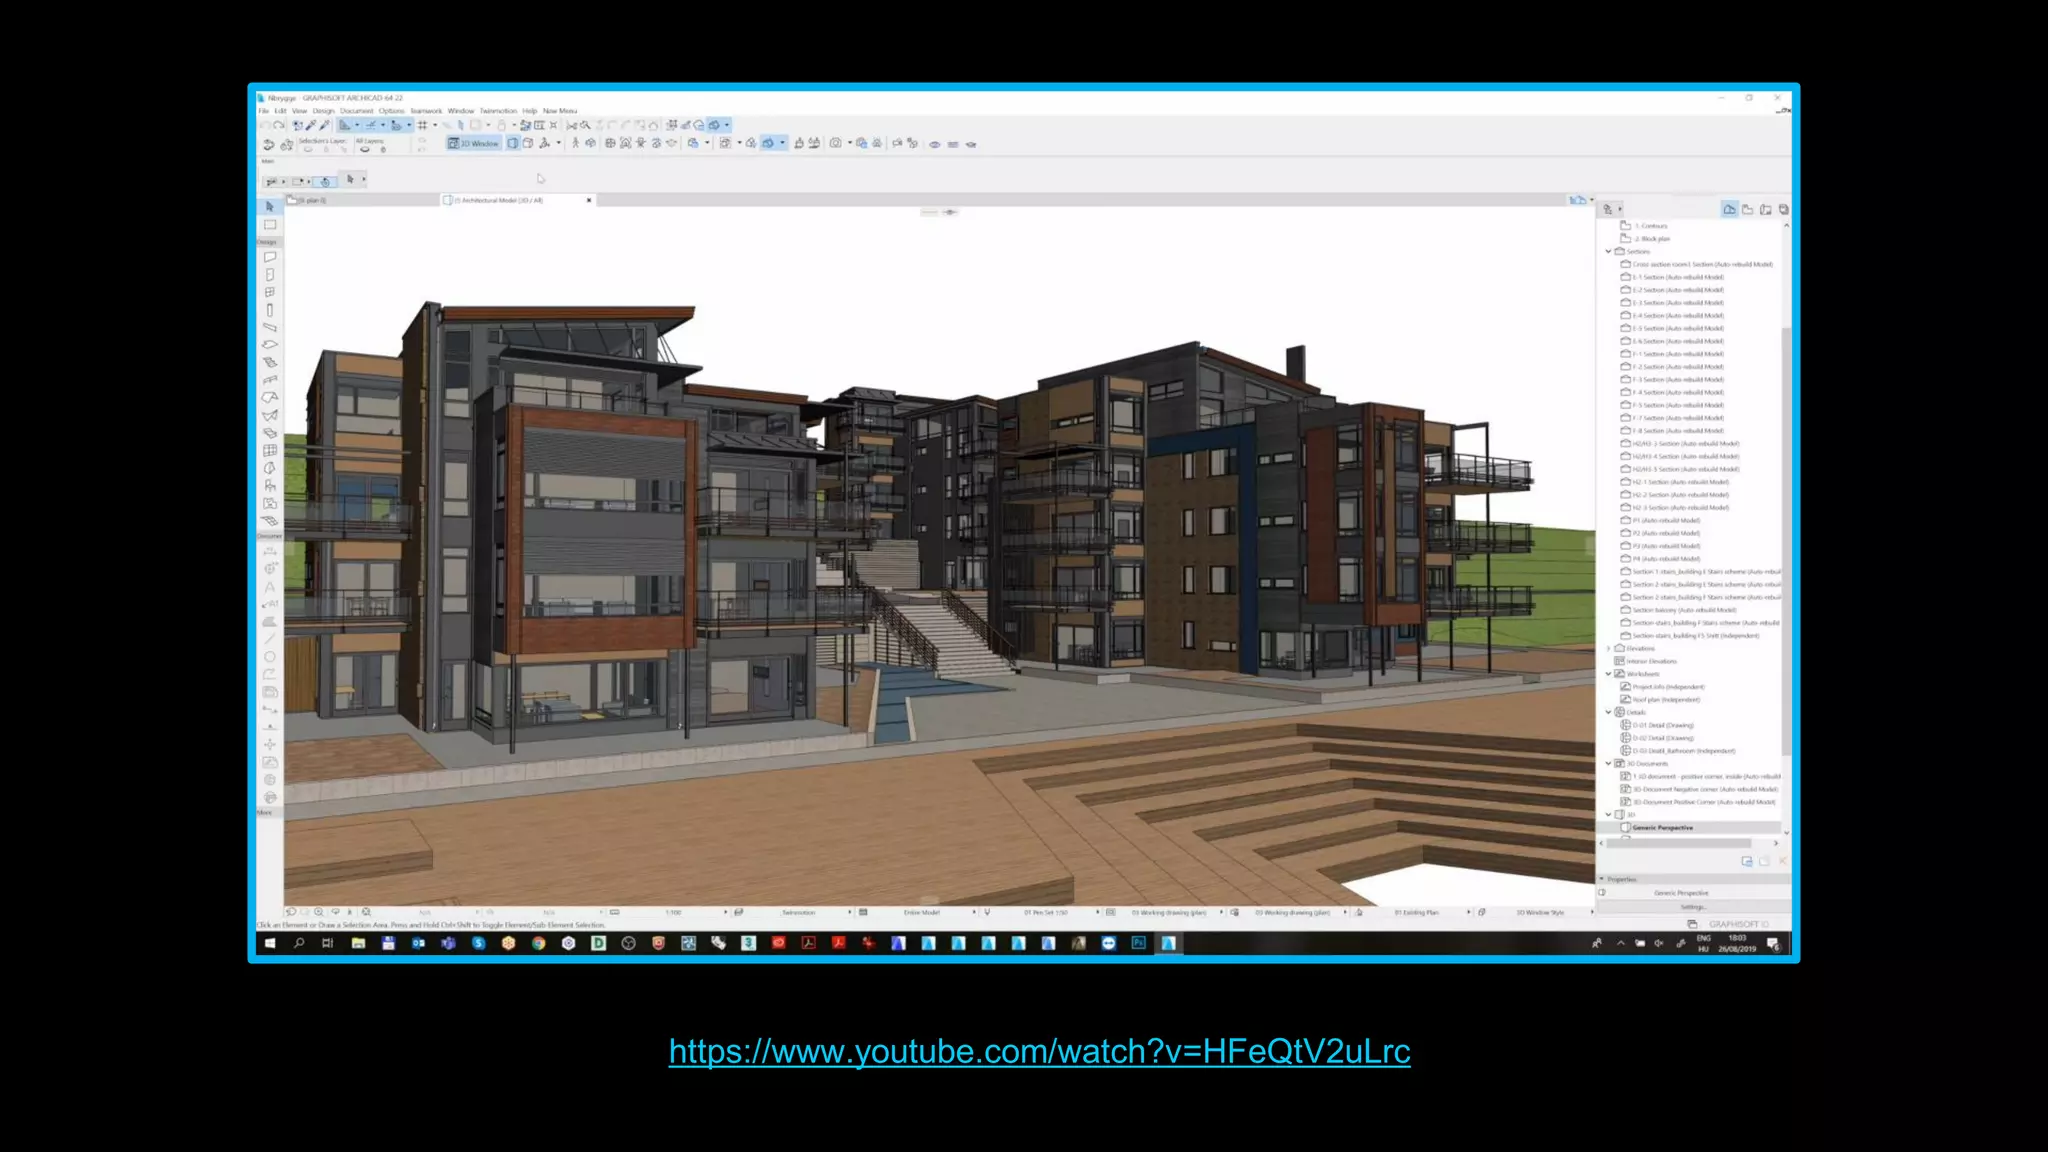Collapse the Properties panel header
Screen dimensions: 2048x1152
(x=1602, y=879)
